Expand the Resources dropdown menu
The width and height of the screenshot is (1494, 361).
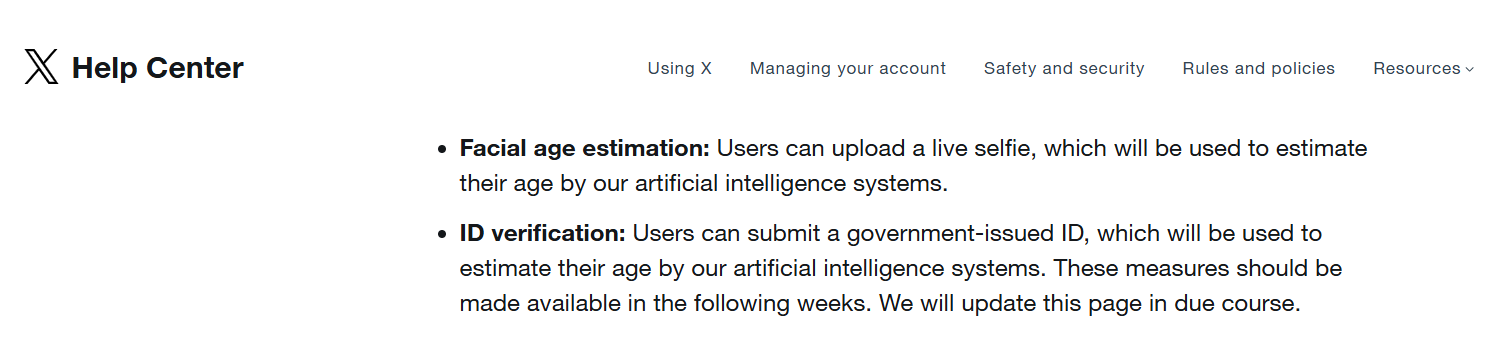pos(1423,69)
